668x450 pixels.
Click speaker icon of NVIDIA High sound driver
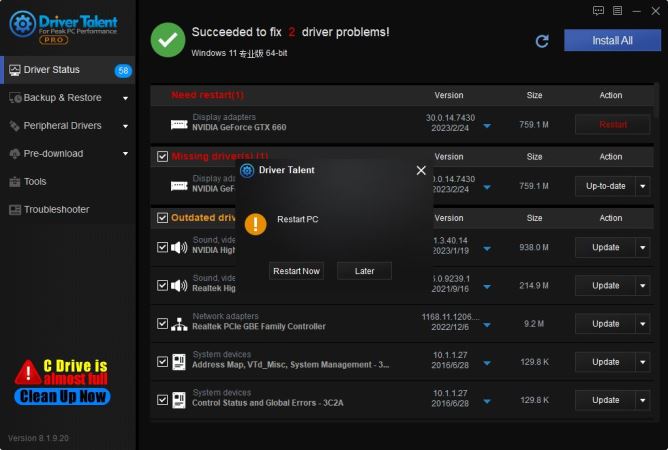point(179,247)
